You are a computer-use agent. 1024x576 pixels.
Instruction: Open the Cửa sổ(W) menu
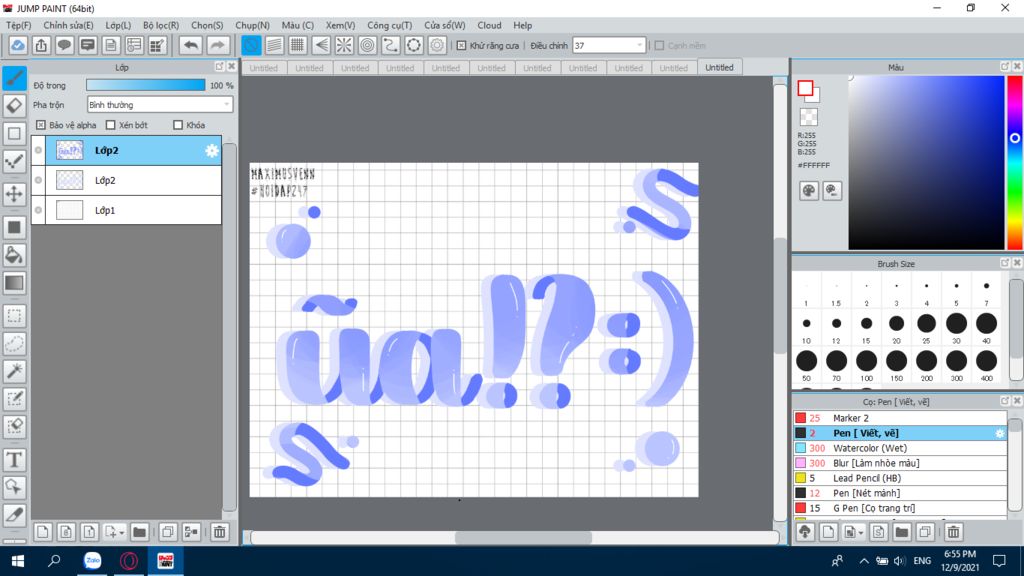coord(445,25)
